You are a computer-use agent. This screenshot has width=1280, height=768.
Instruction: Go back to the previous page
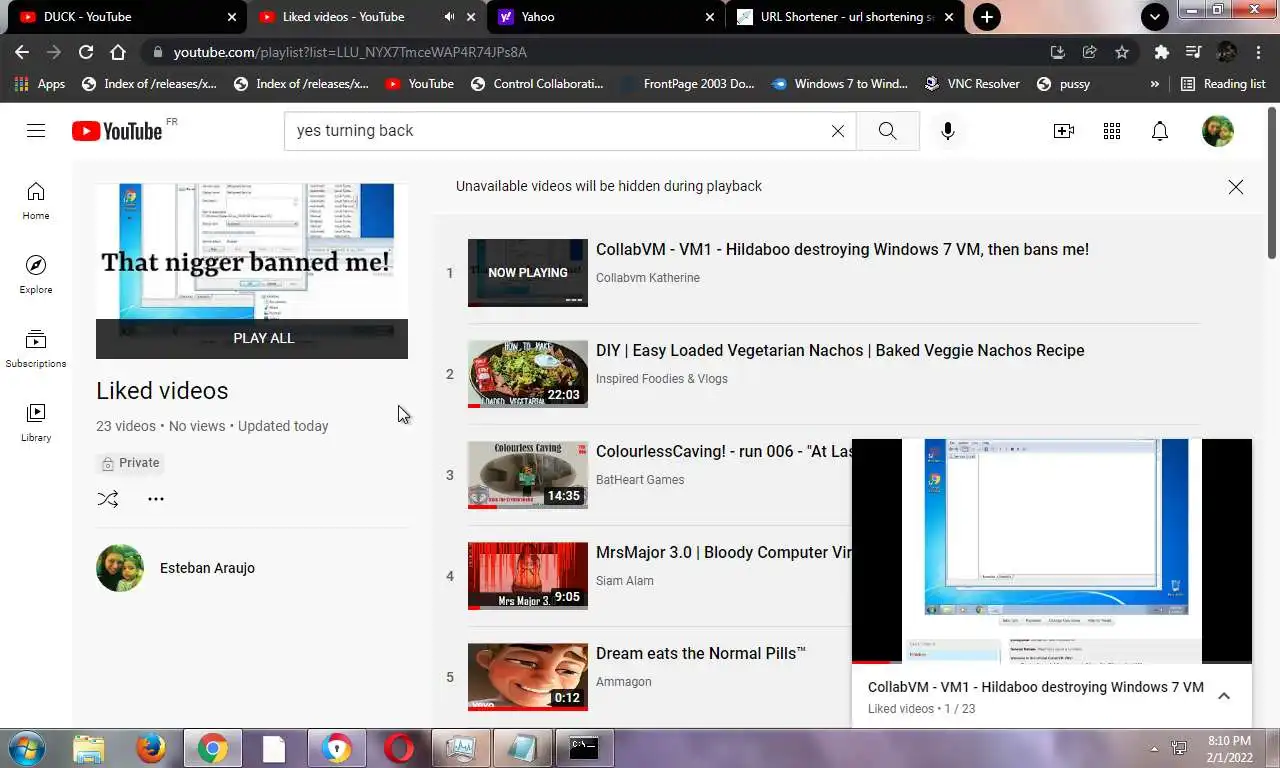tap(22, 52)
